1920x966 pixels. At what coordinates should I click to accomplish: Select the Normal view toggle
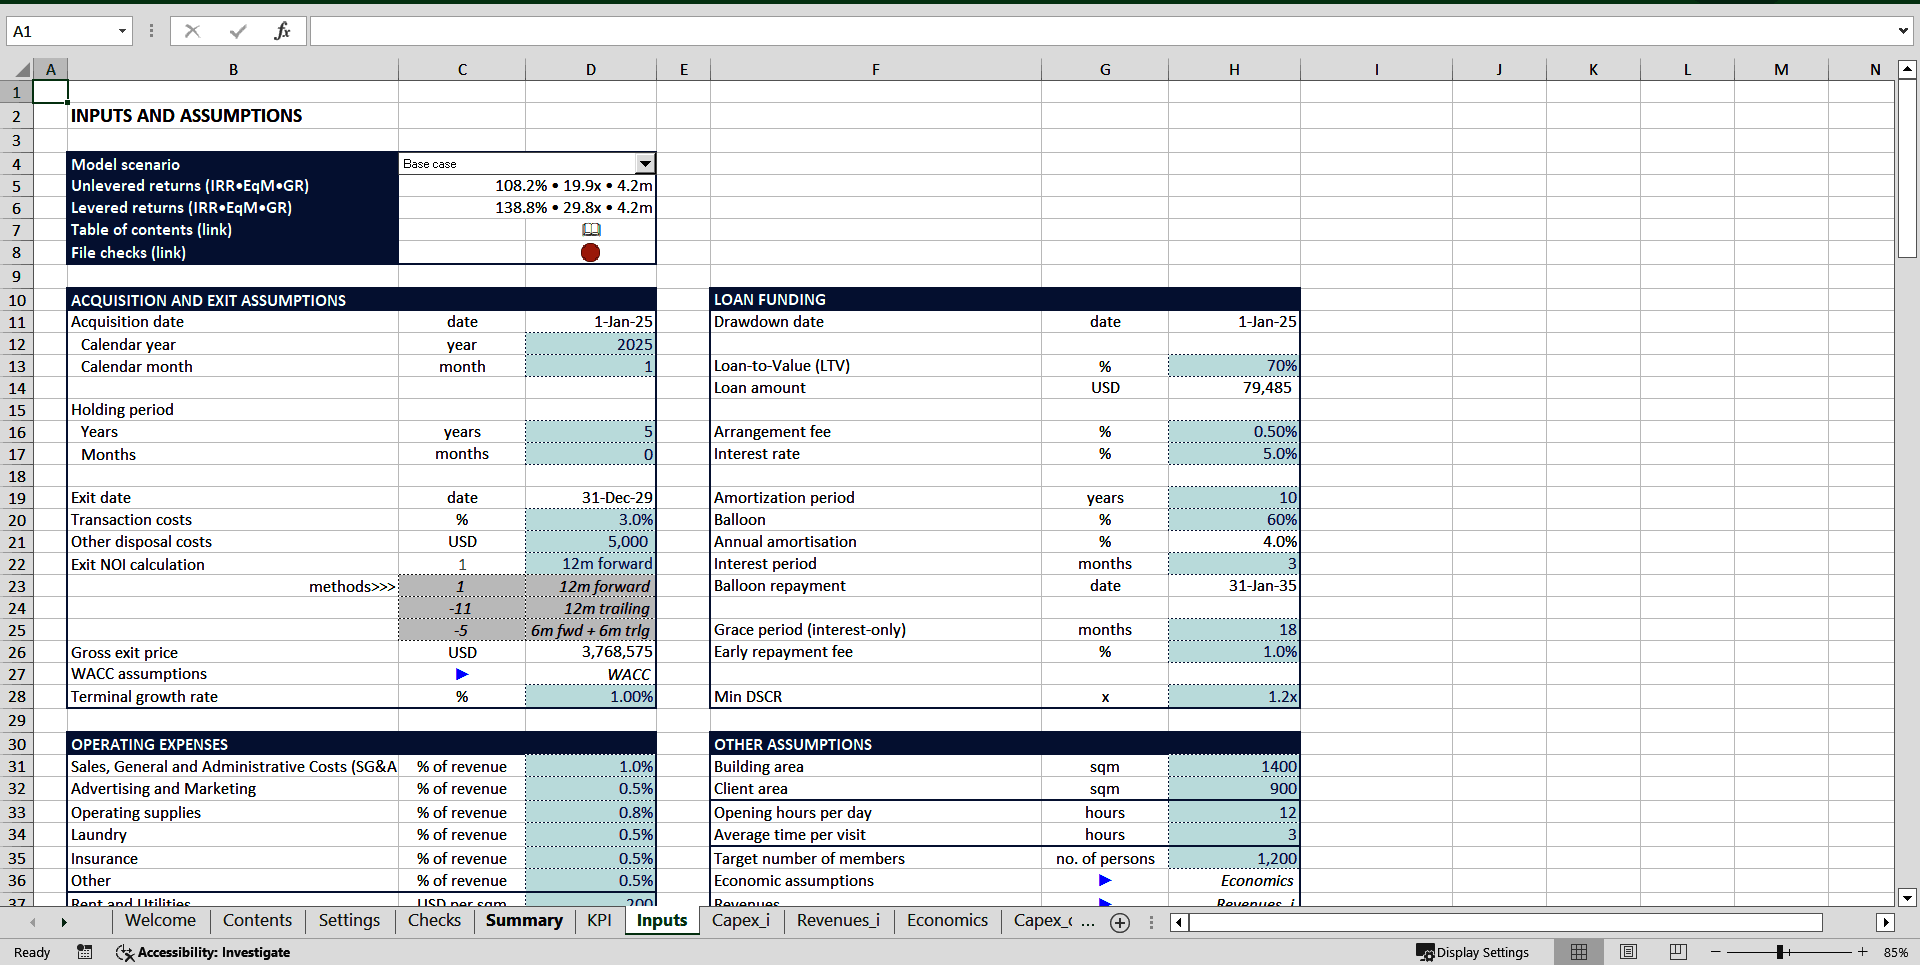click(x=1580, y=952)
